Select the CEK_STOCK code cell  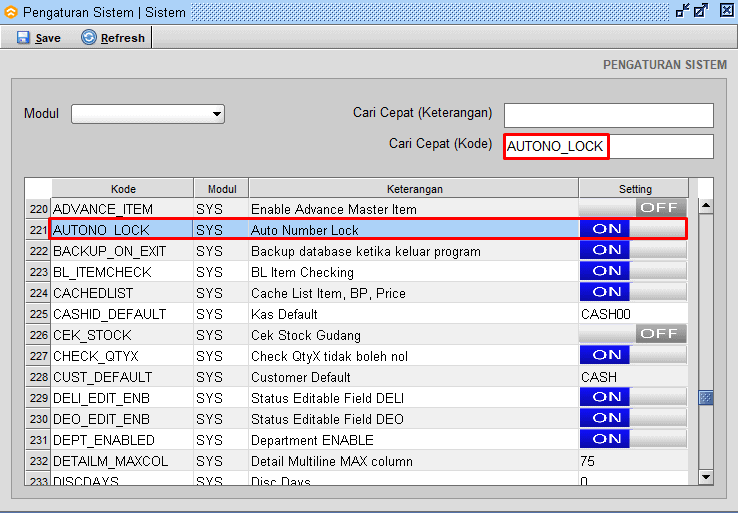(x=122, y=335)
